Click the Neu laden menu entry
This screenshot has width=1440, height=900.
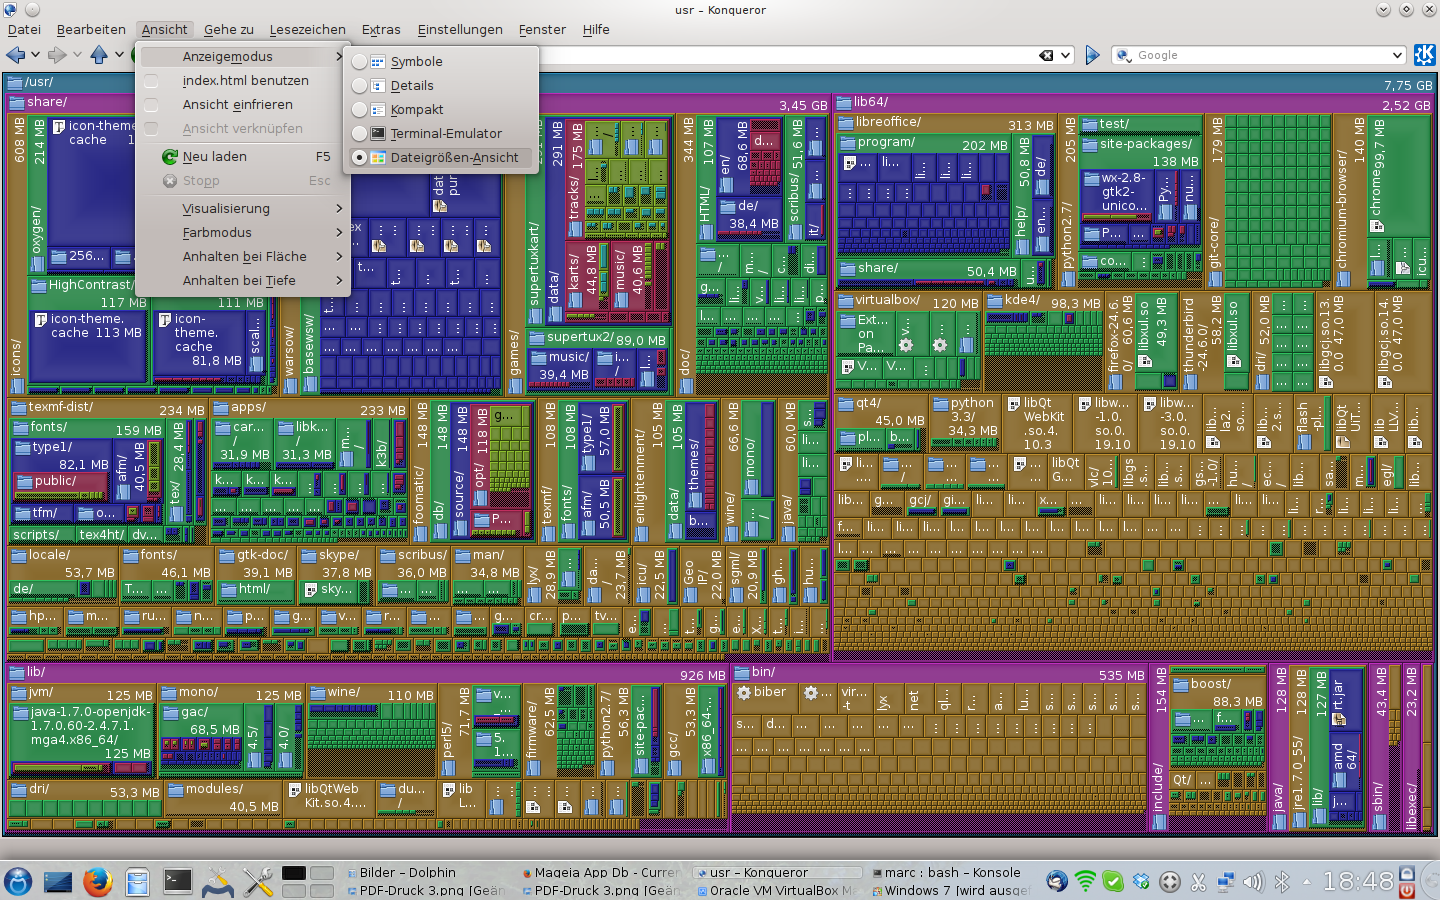[241, 157]
